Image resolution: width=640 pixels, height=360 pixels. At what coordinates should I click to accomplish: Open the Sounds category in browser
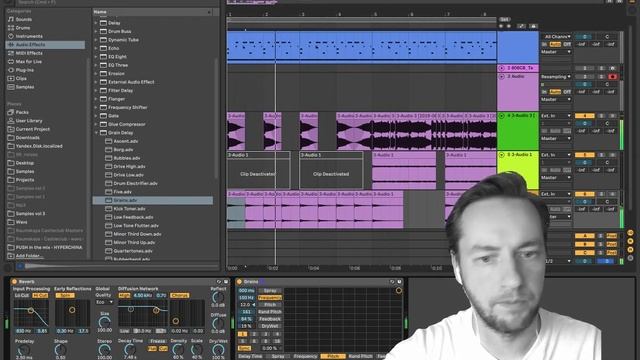point(24,19)
